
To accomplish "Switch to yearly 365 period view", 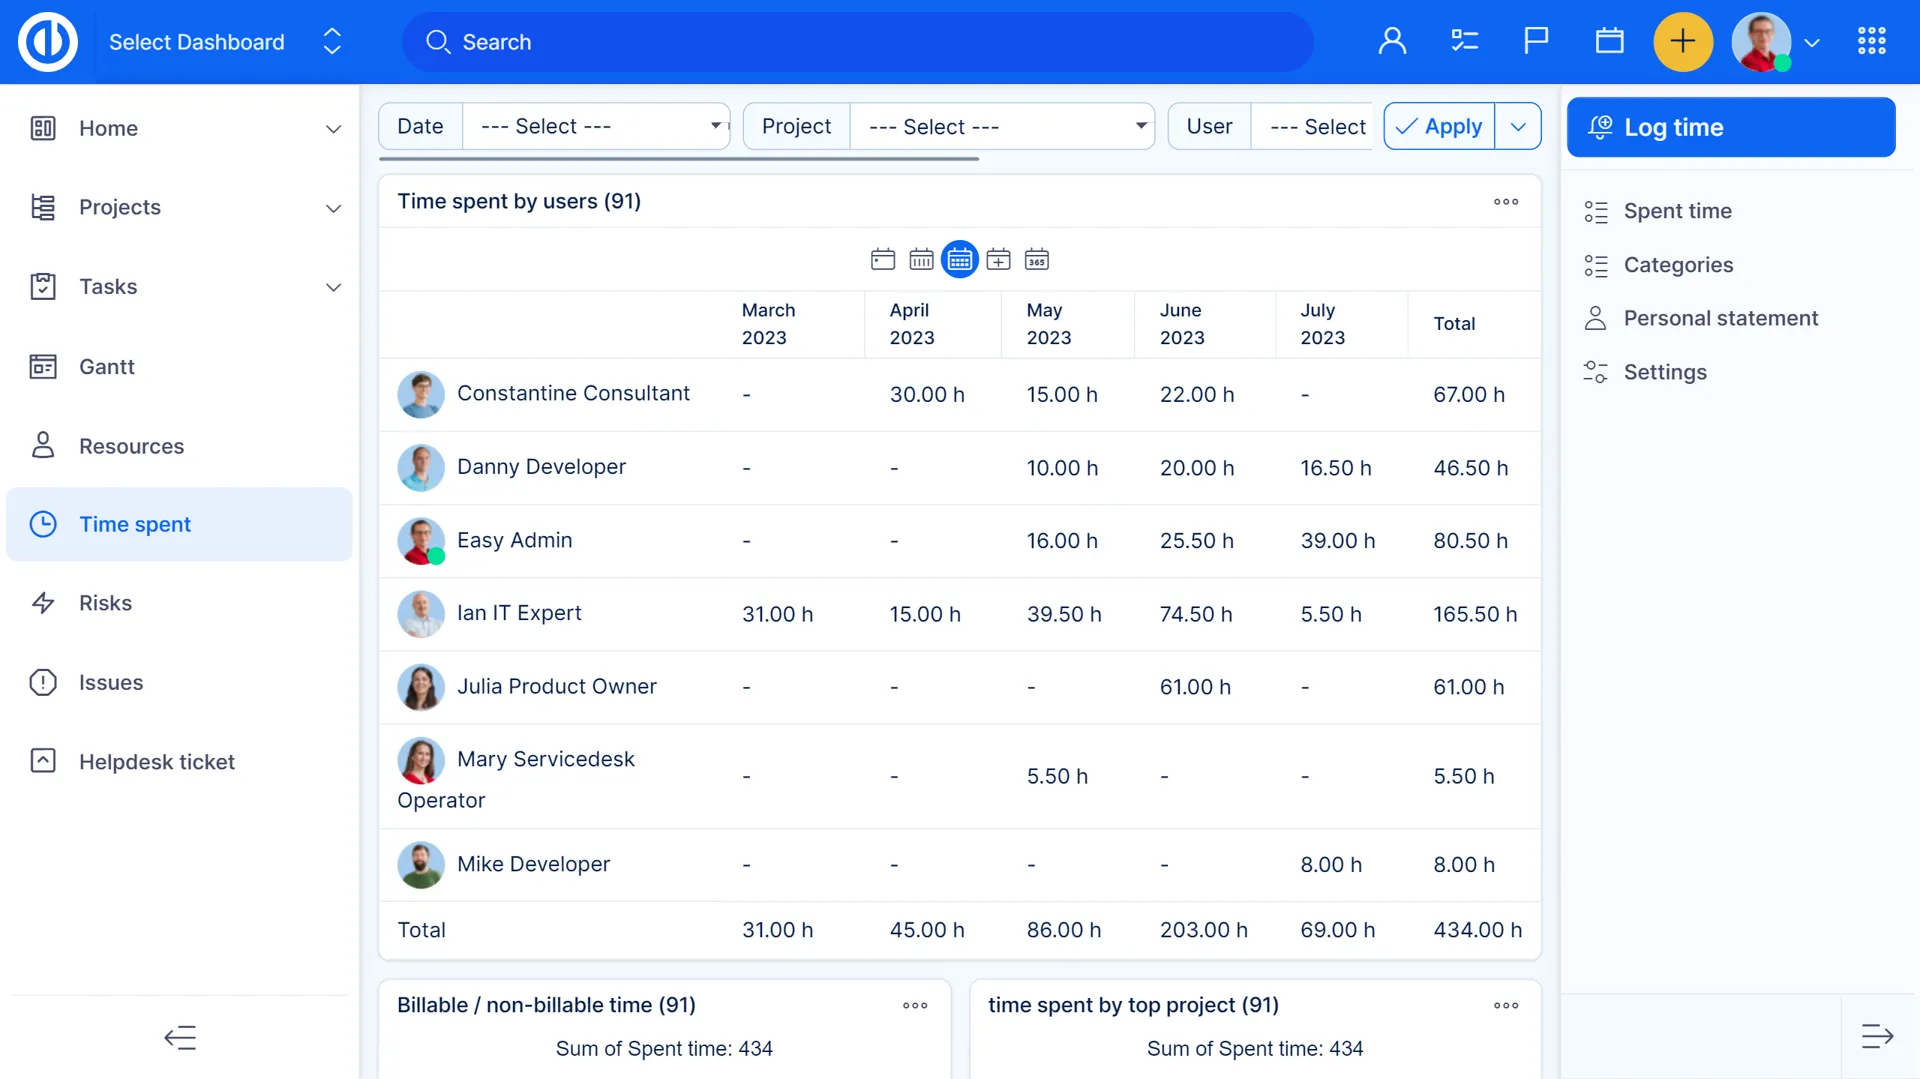I will pyautogui.click(x=1037, y=260).
